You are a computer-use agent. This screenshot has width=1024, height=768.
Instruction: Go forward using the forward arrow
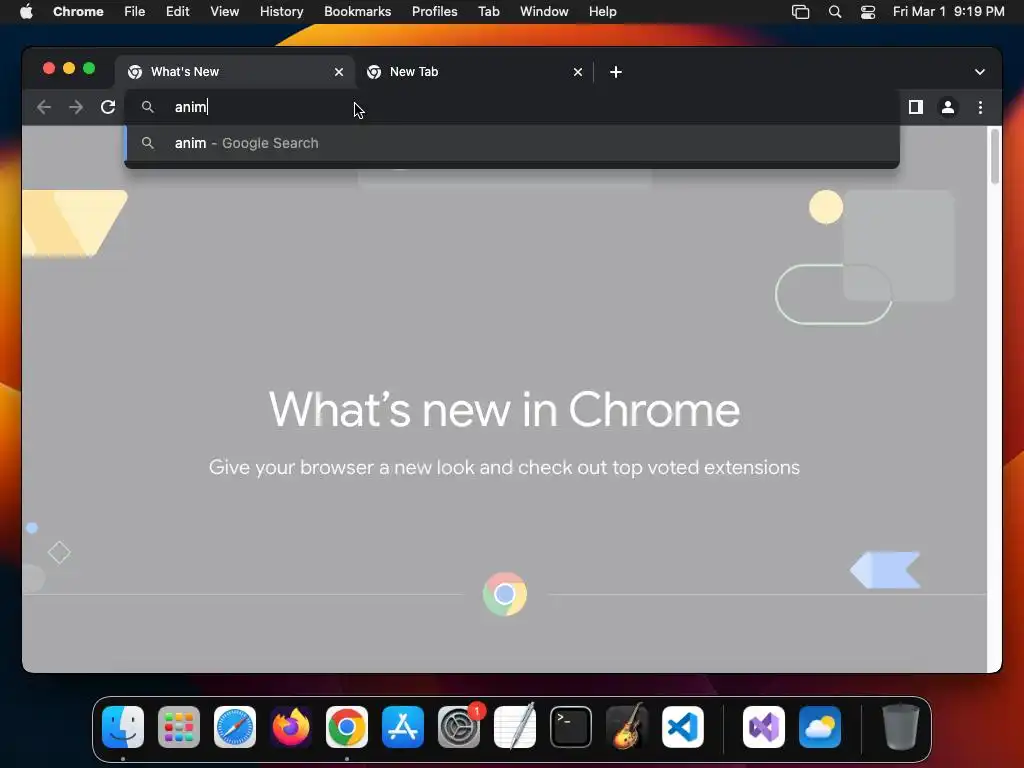click(76, 107)
